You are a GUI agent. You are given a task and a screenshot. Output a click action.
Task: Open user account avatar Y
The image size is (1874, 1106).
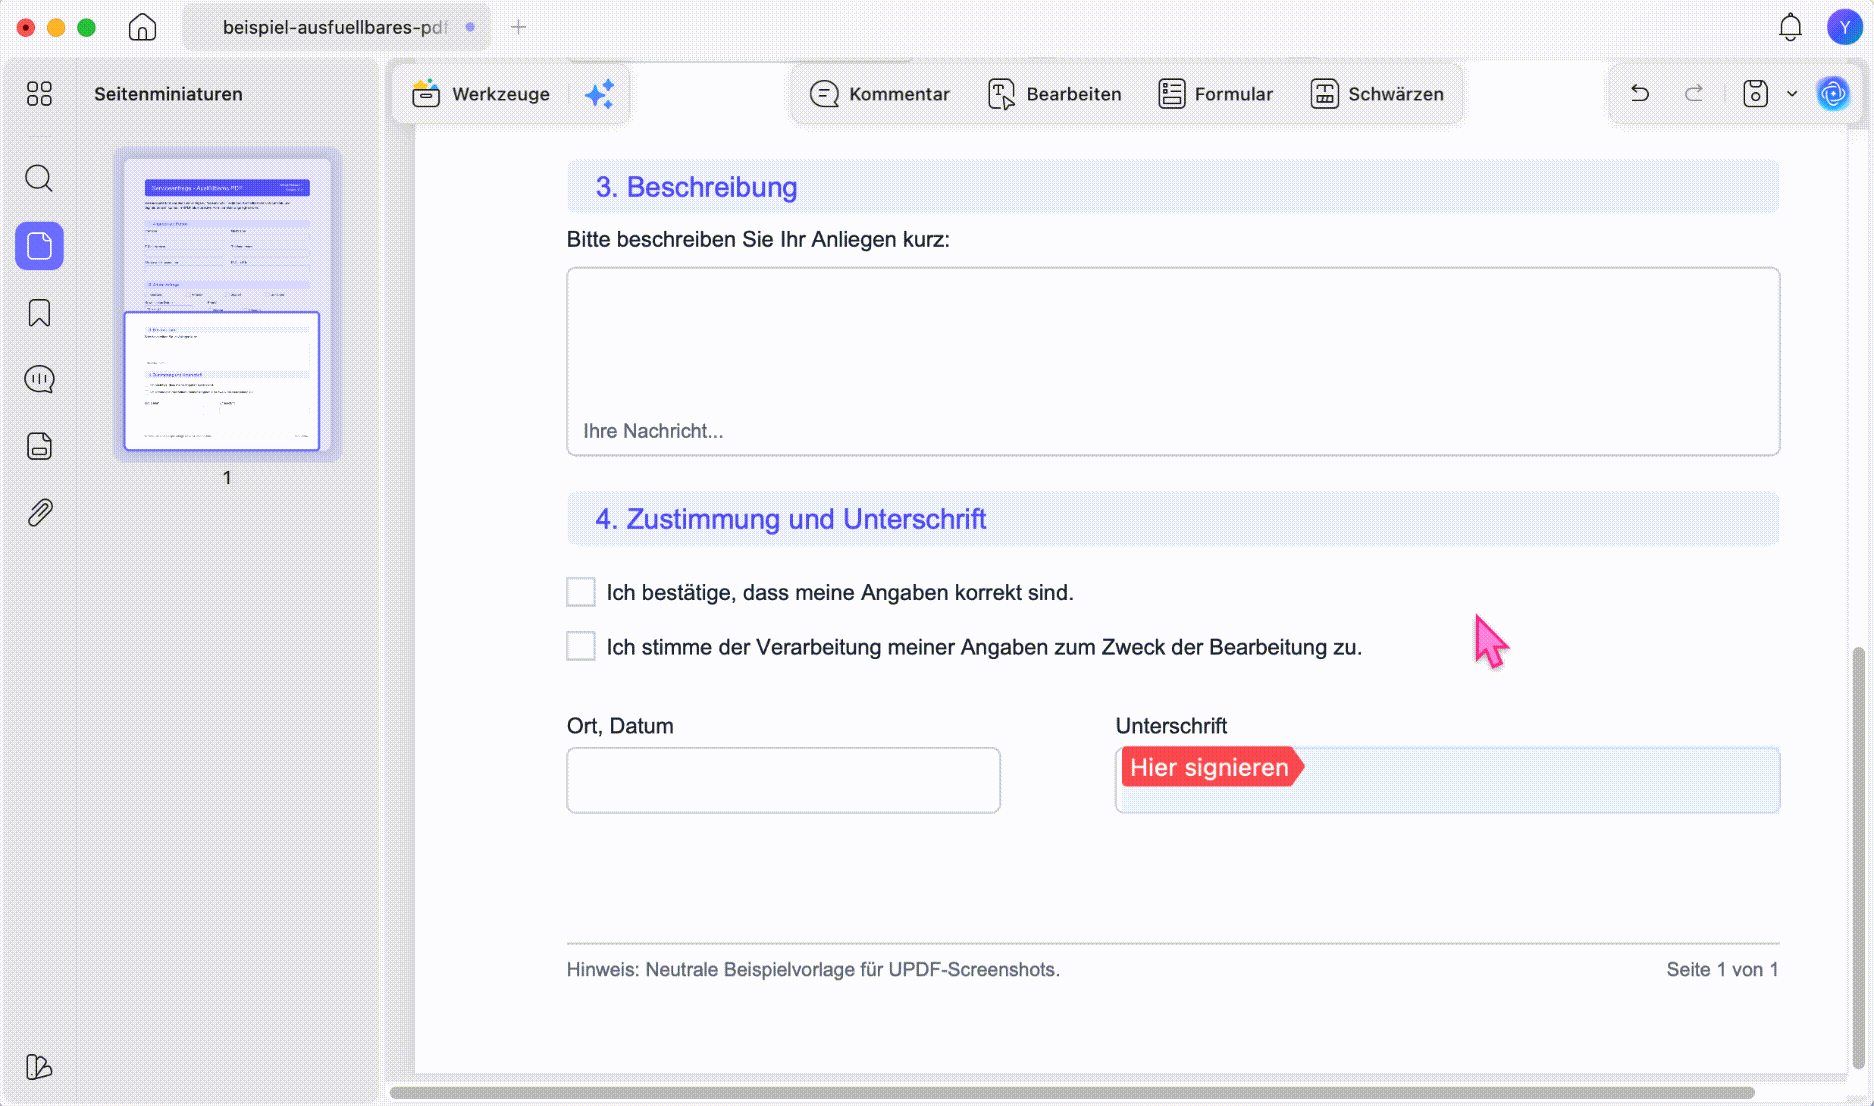coord(1844,27)
